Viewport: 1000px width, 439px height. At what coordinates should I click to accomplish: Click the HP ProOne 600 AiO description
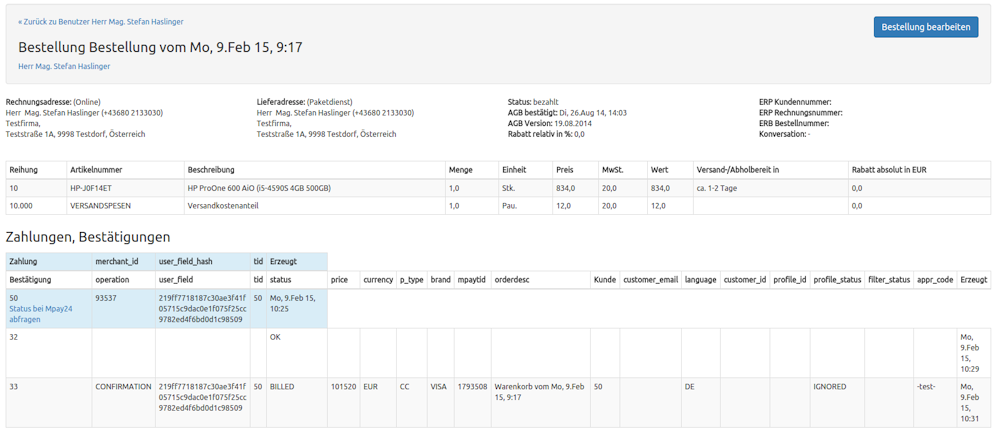tap(259, 188)
